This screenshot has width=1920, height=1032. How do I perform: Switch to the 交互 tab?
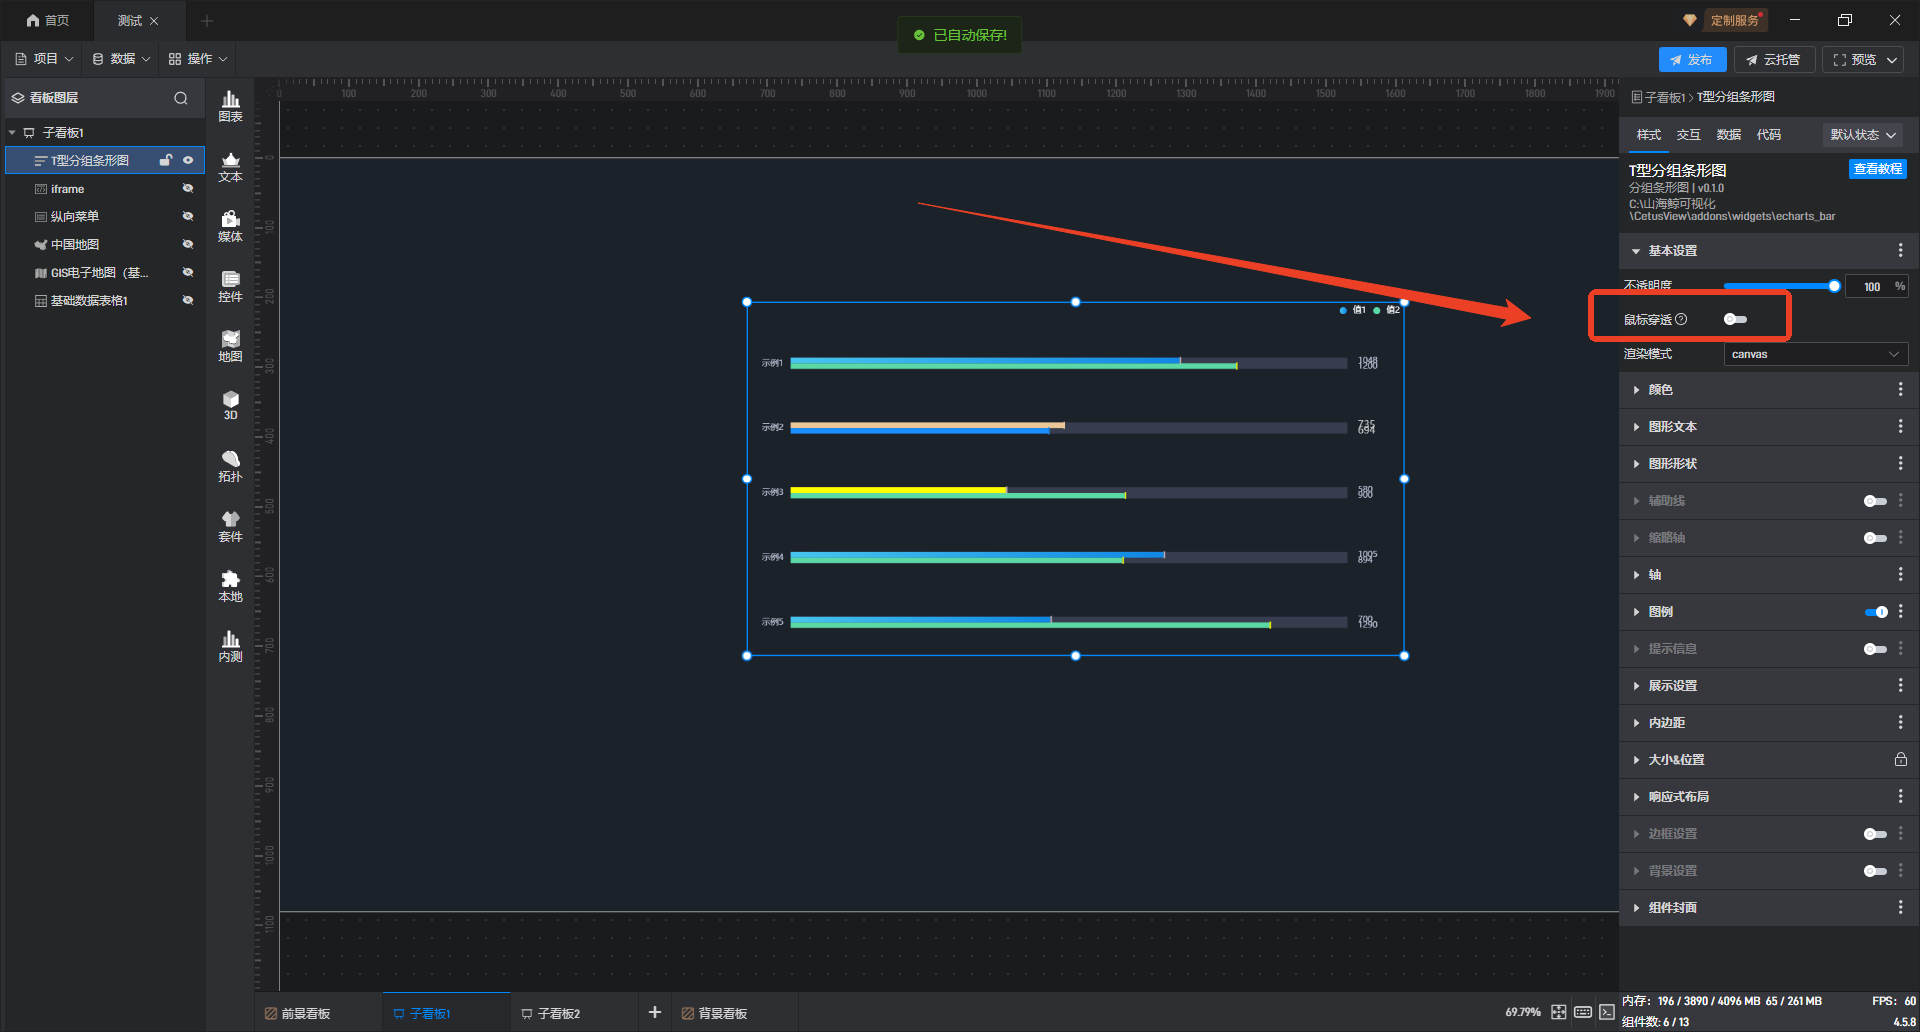(1688, 135)
